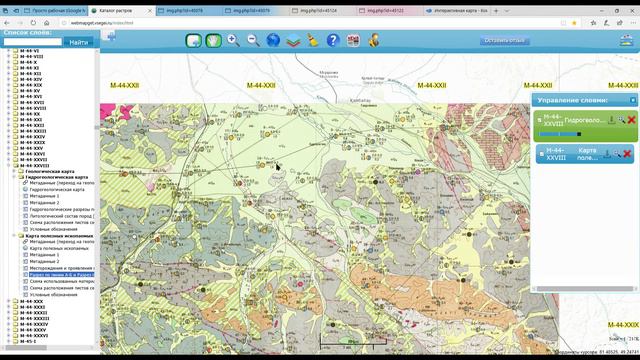Open Метаданные link under Гидрогеологическая карта
This screenshot has height=360, width=640.
click(x=62, y=183)
